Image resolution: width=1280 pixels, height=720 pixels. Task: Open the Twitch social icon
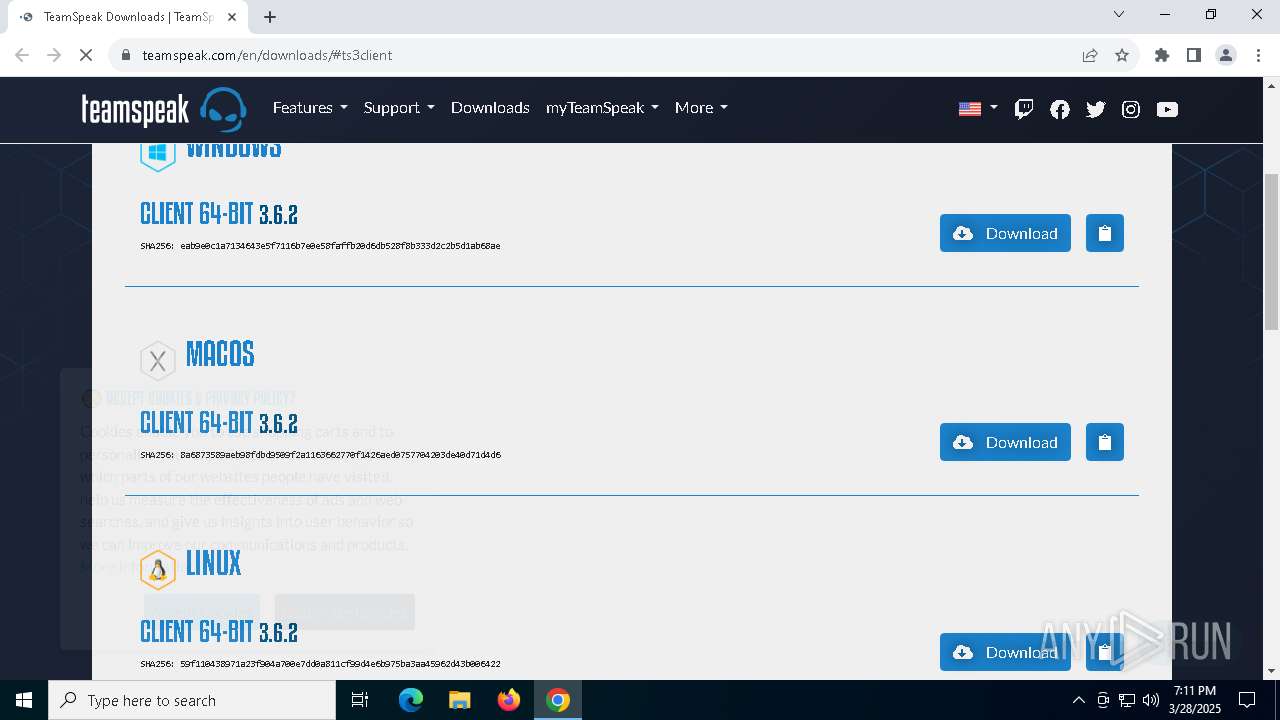1024,109
